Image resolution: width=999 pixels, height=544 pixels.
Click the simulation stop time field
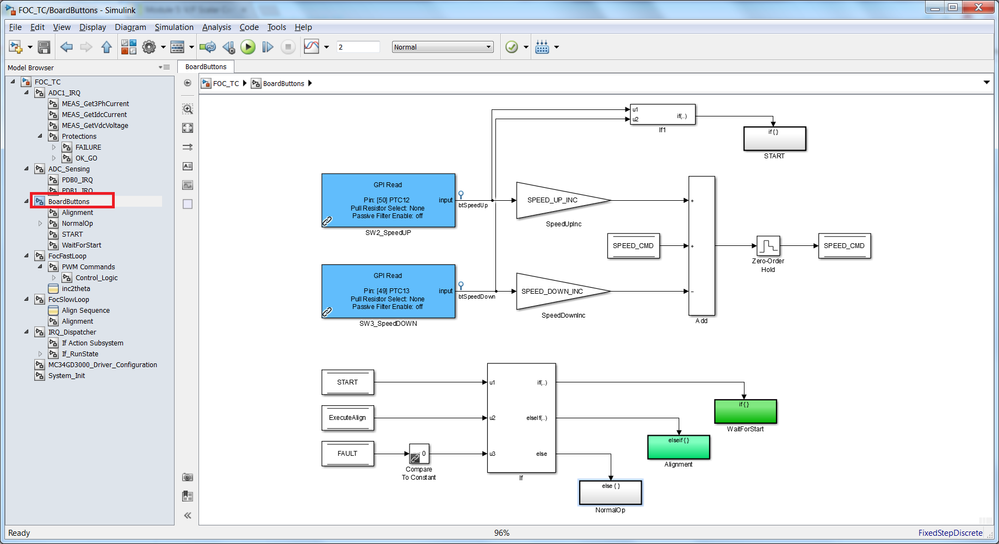tap(358, 47)
